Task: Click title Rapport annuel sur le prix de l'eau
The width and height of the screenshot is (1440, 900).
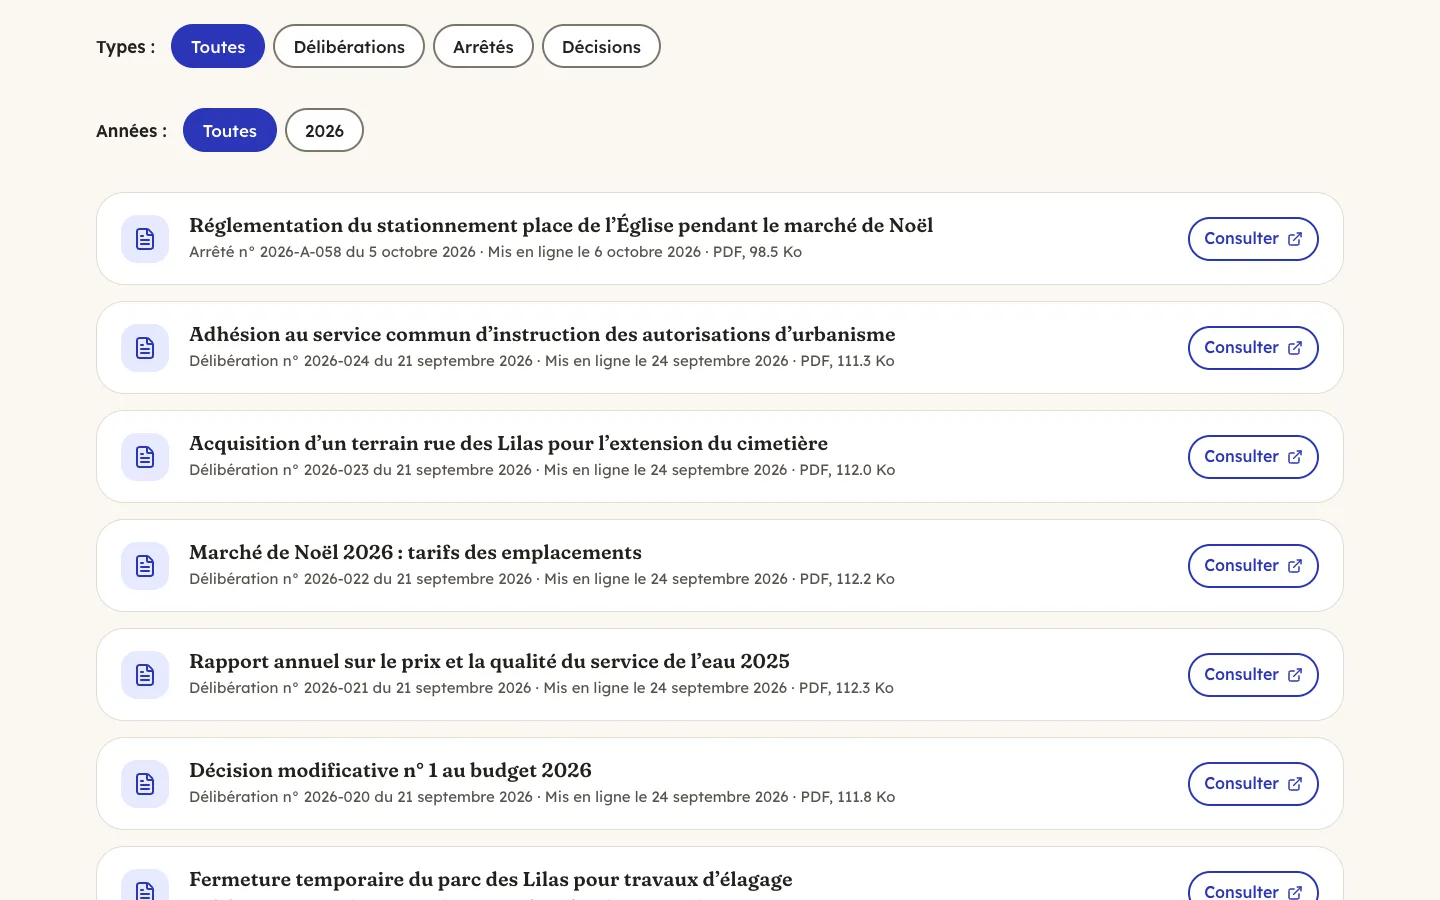Action: click(x=489, y=661)
